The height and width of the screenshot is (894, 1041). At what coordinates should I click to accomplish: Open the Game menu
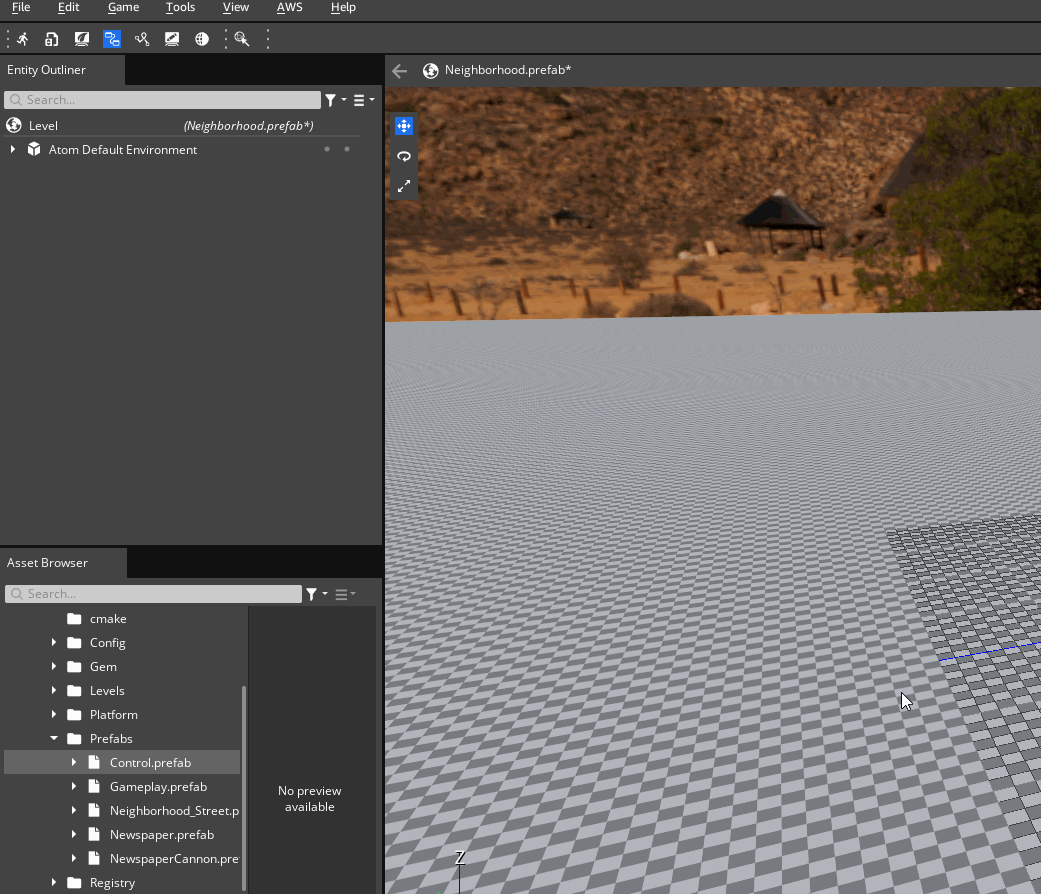(123, 7)
